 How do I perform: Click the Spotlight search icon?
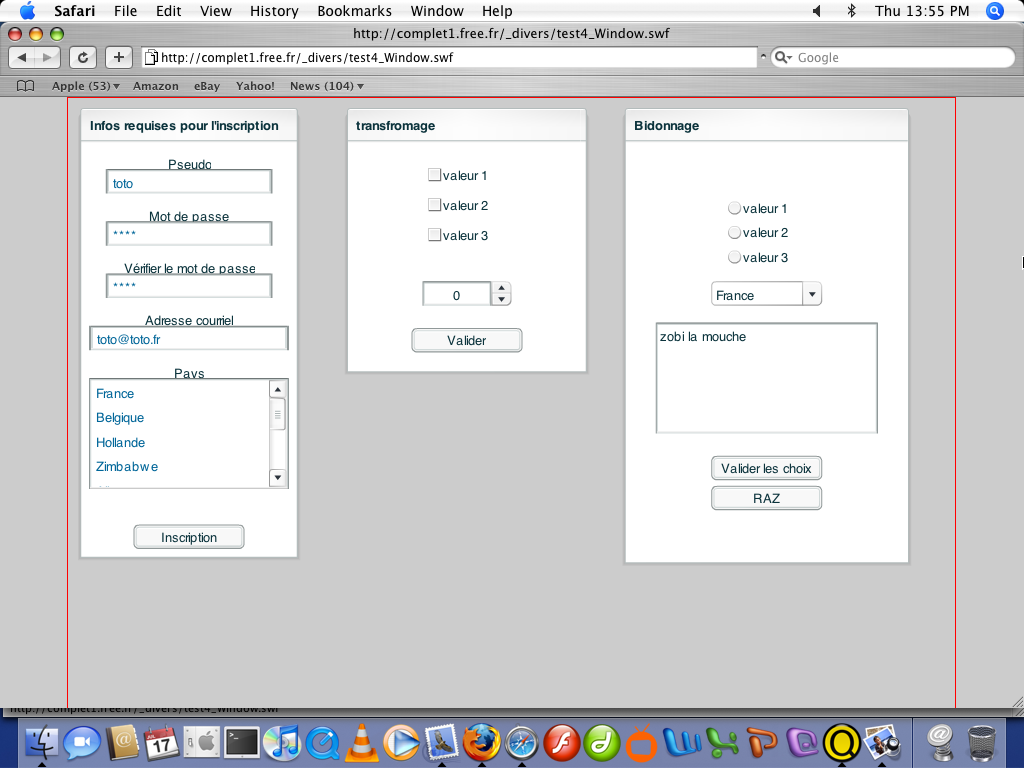995,11
